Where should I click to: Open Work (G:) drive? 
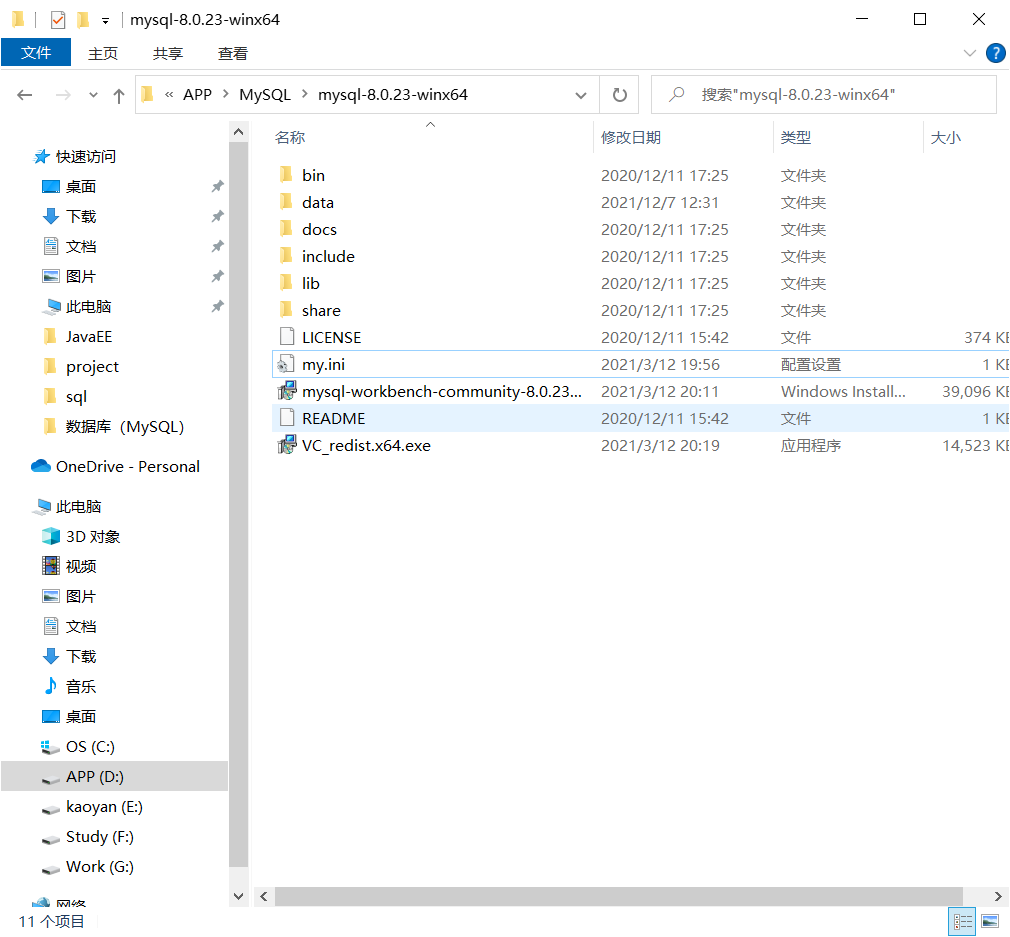pos(100,867)
